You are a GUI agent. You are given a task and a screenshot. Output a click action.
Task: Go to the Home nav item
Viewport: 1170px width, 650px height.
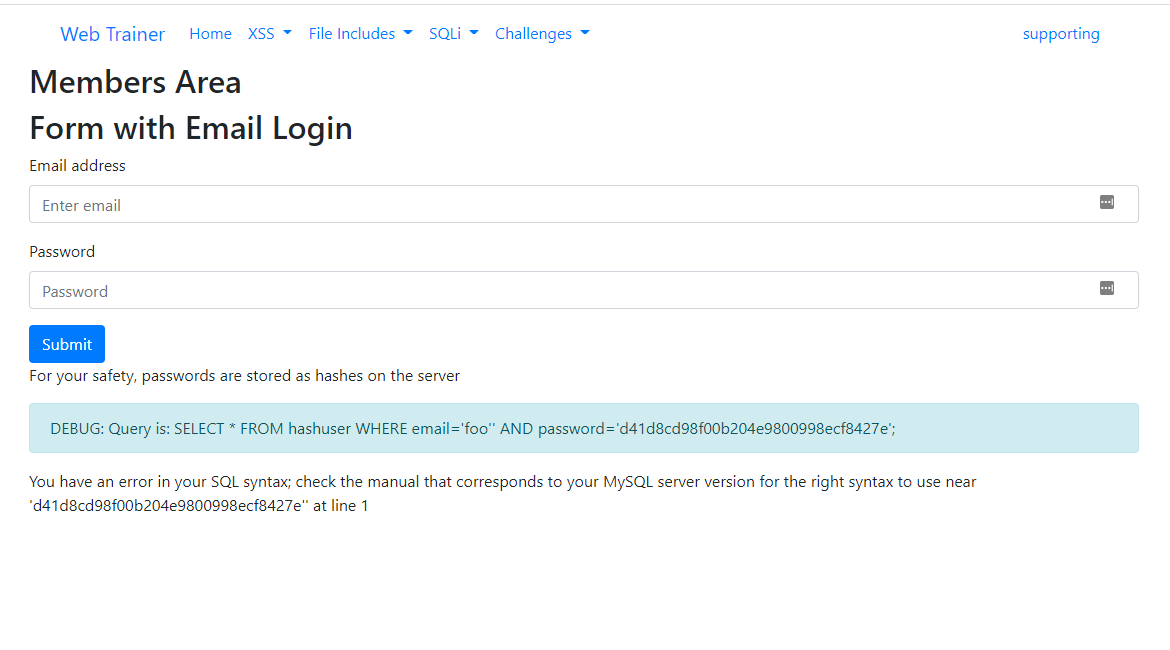210,34
